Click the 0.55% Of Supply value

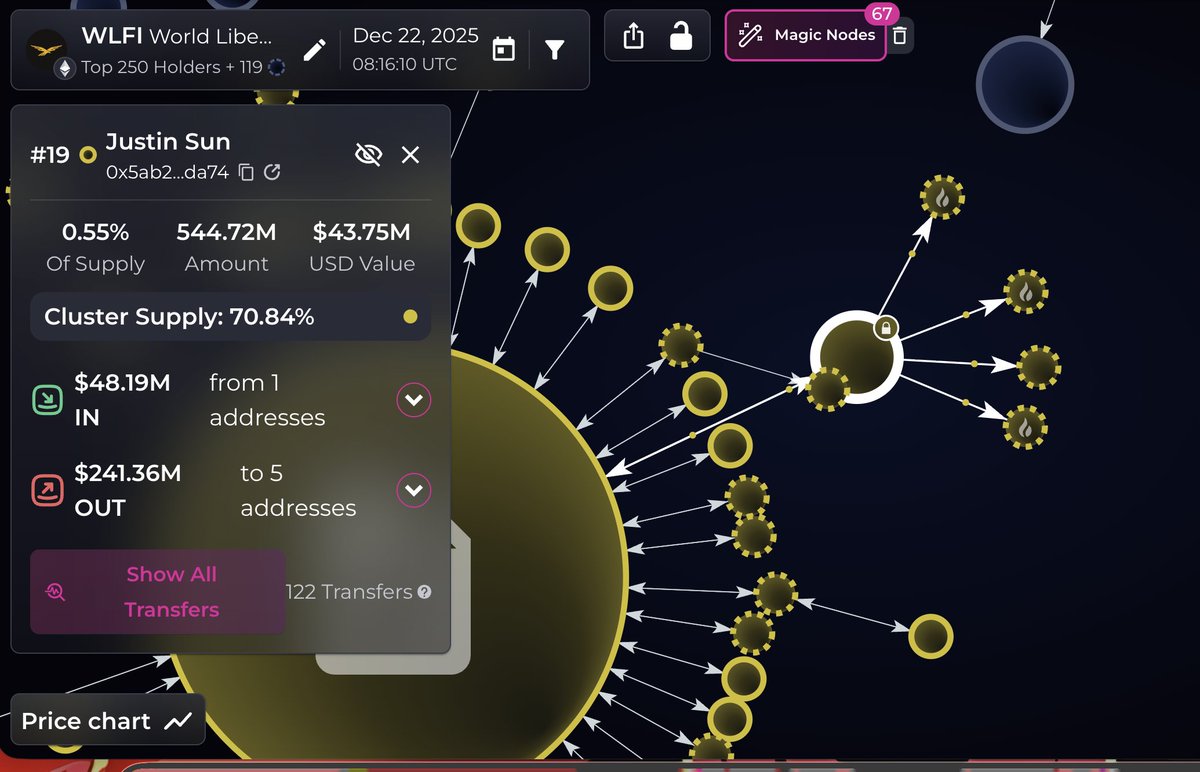pos(95,233)
